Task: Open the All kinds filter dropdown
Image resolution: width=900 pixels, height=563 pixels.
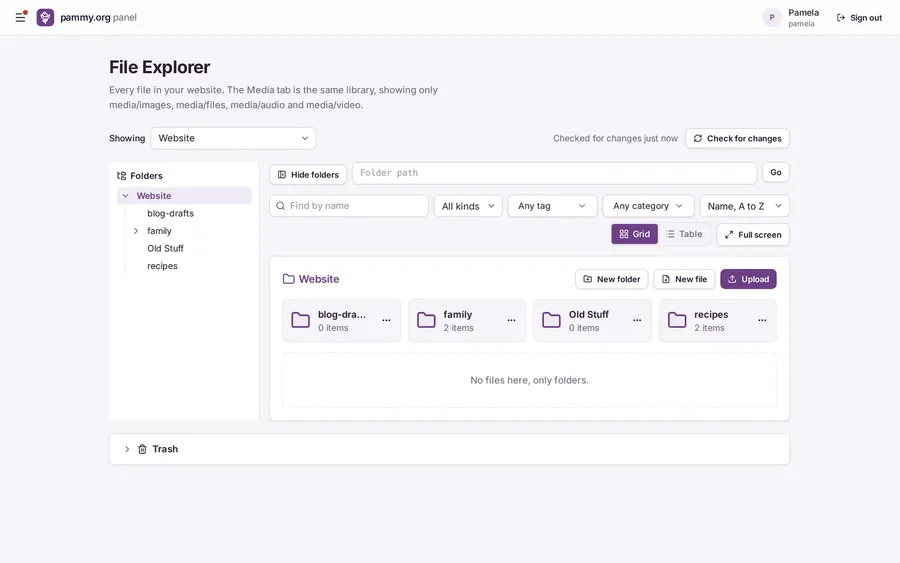Action: tap(468, 206)
